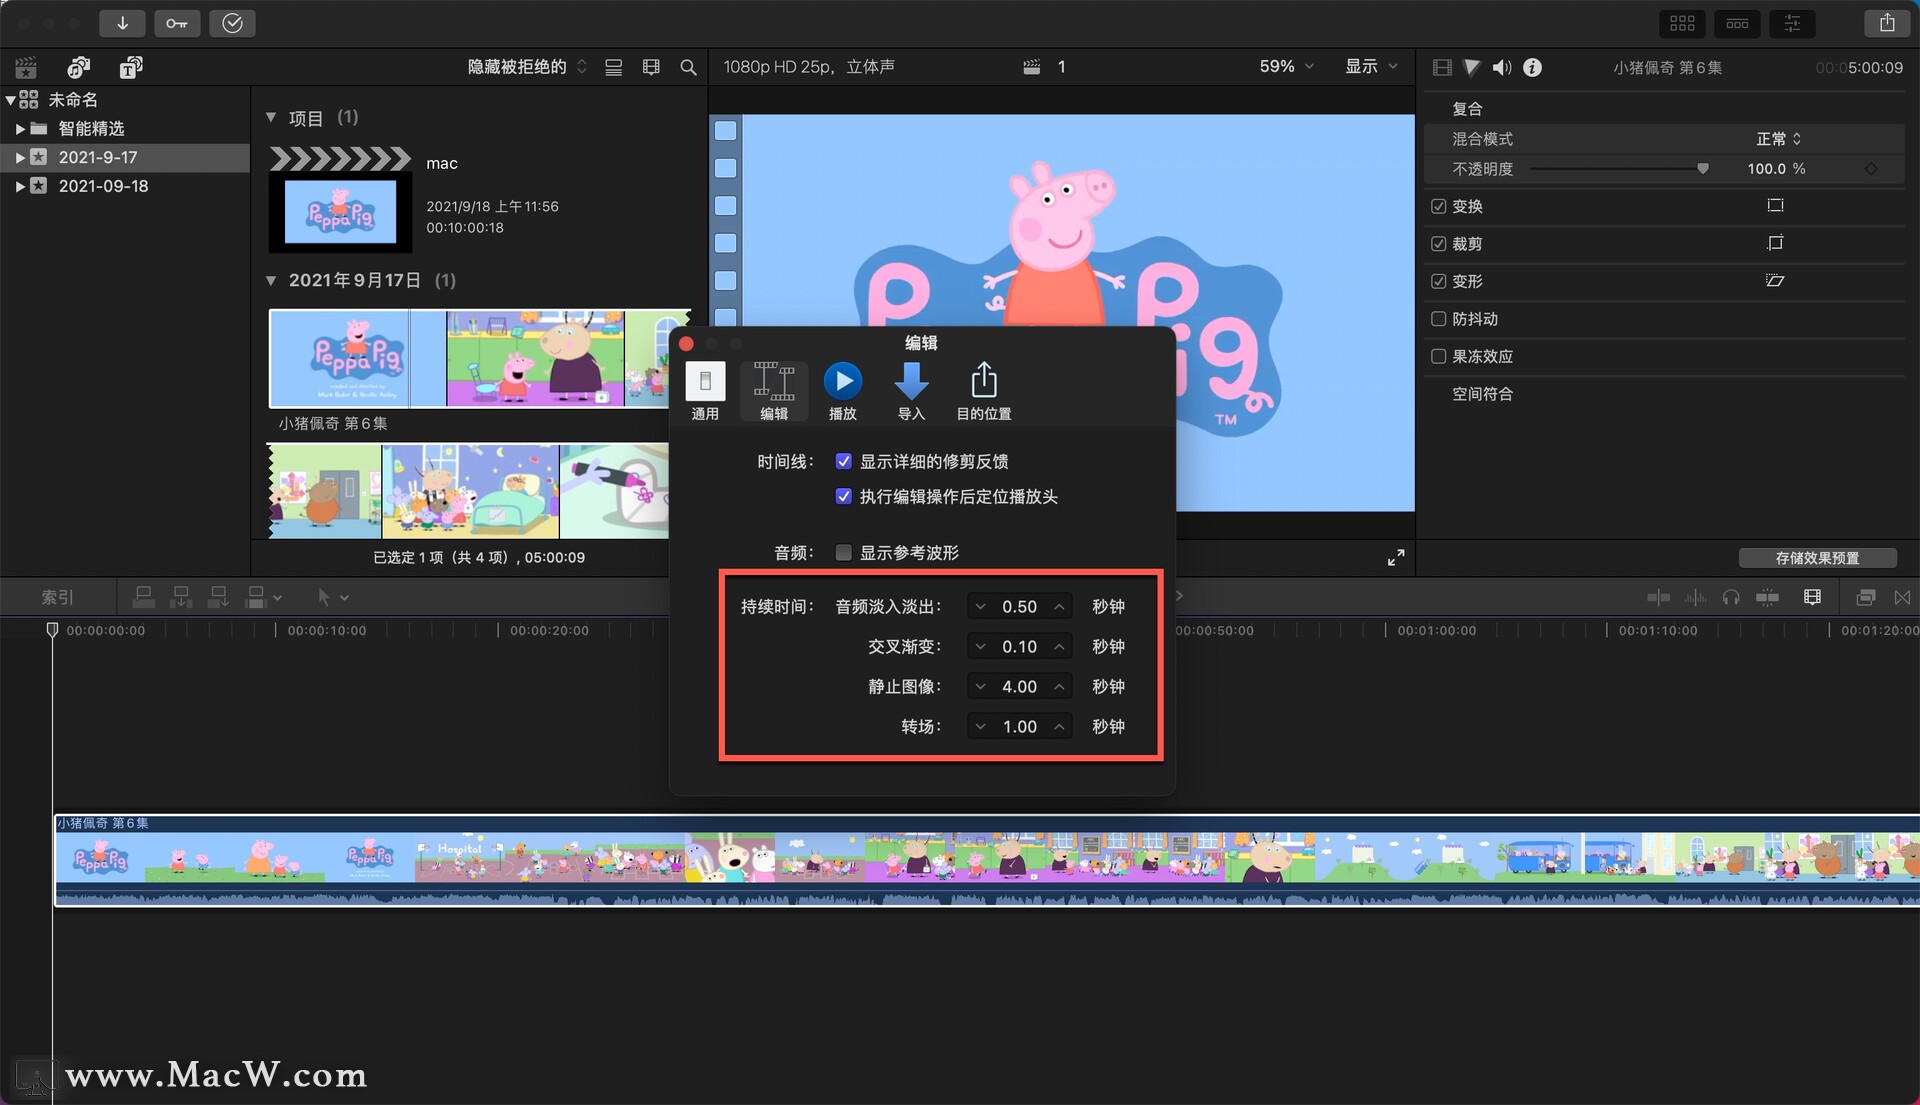This screenshot has height=1105, width=1920.
Task: Expand the 2021-9-17 event
Action: click(x=20, y=157)
